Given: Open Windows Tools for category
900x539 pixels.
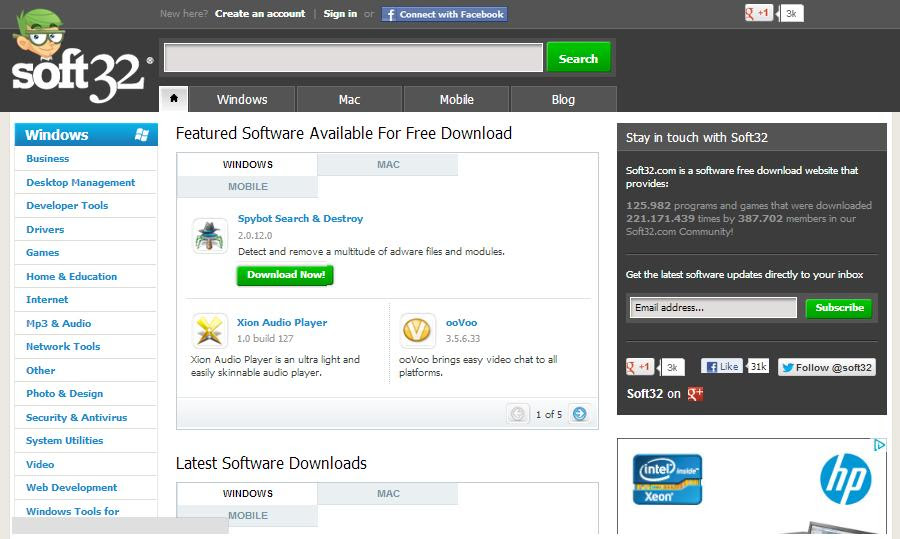Looking at the screenshot, I should pos(72,511).
